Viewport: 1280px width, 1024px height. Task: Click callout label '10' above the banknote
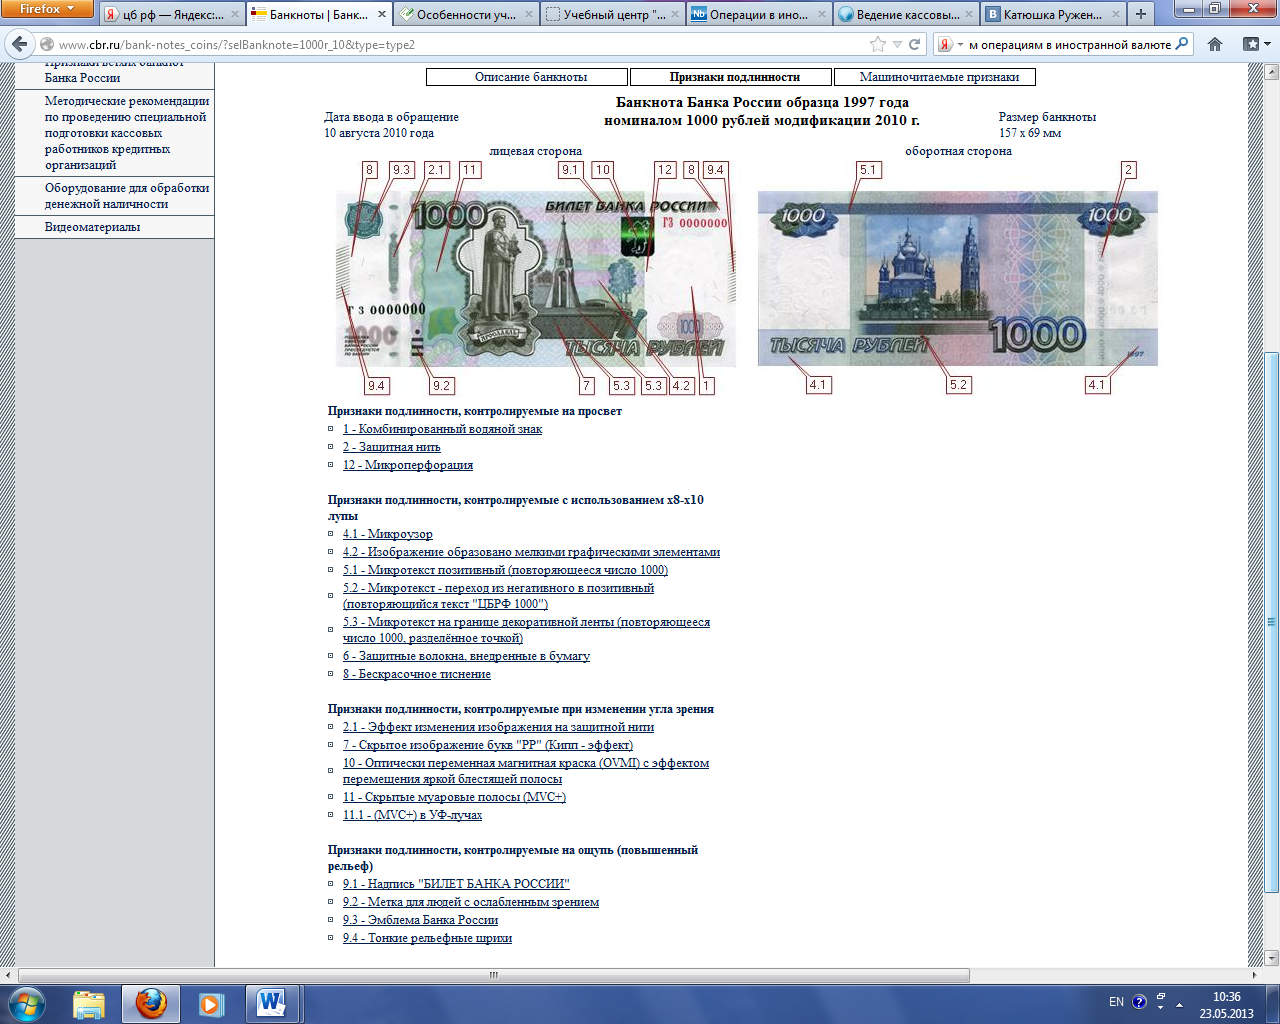pyautogui.click(x=602, y=170)
